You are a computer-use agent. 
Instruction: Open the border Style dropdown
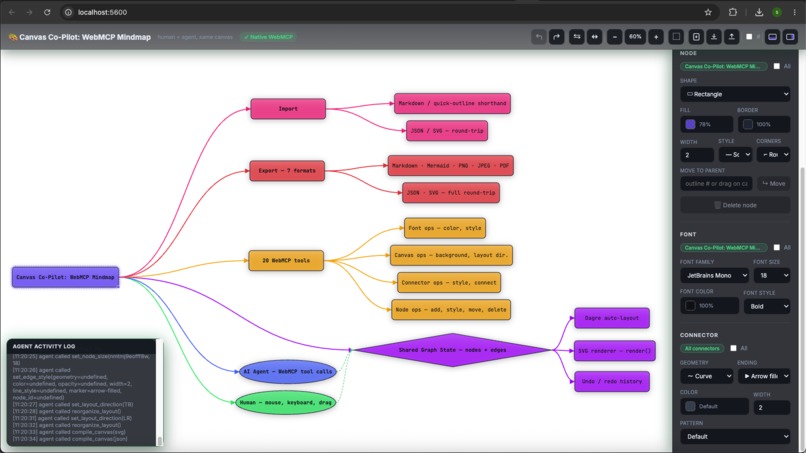(x=735, y=155)
